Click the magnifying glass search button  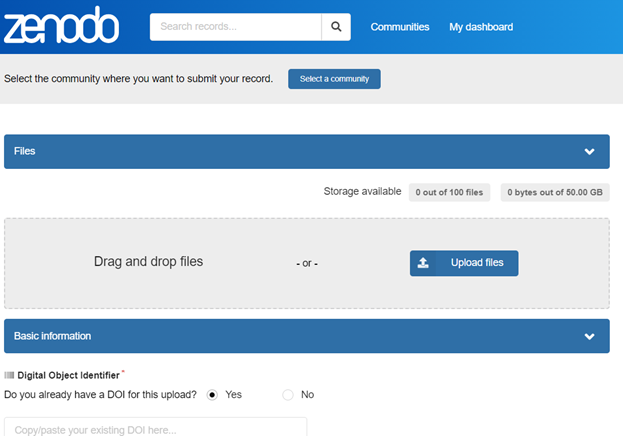[336, 27]
